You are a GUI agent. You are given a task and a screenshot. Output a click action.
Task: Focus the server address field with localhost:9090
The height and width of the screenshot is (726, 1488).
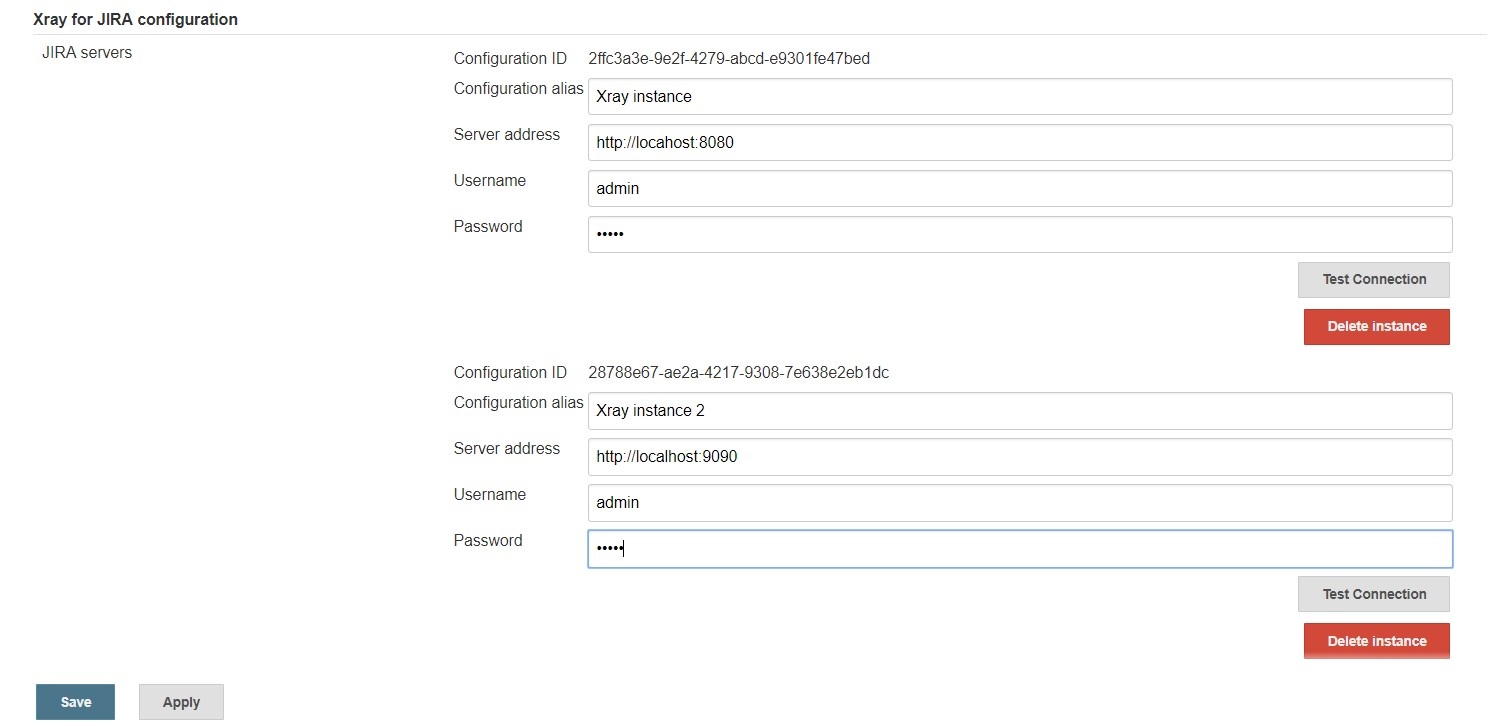(x=1020, y=457)
